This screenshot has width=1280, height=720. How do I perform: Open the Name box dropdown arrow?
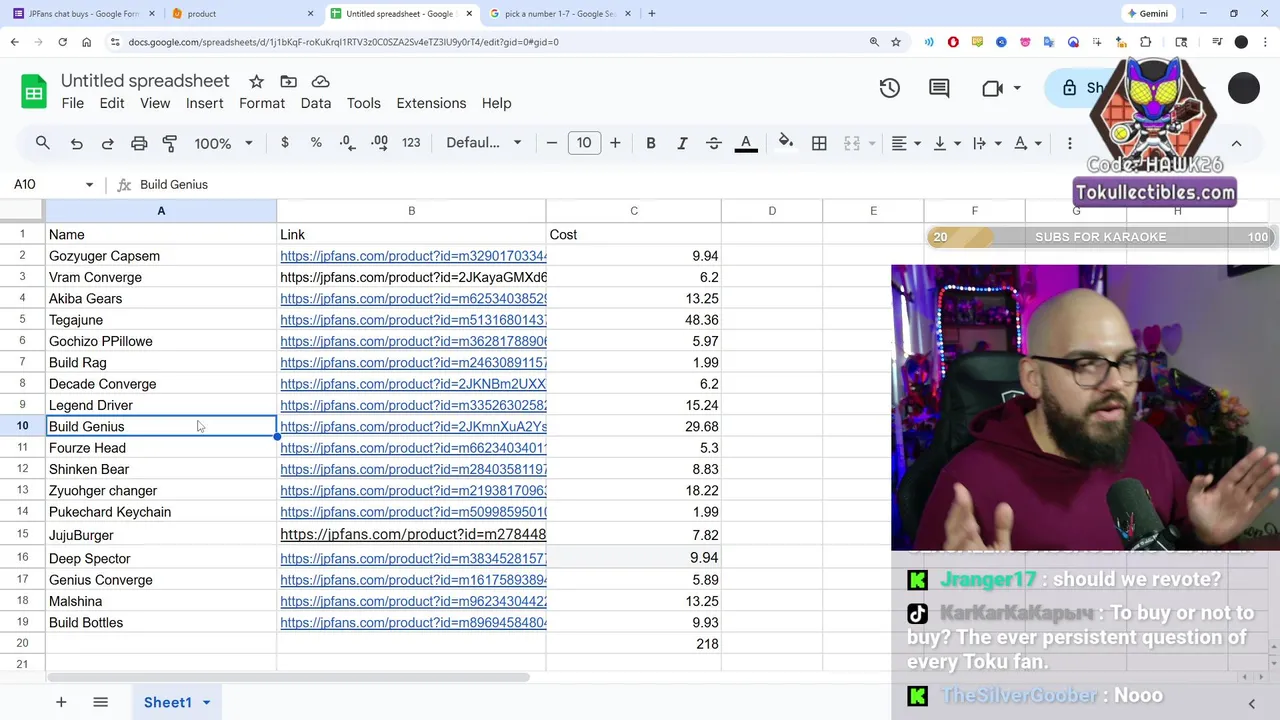point(89,184)
